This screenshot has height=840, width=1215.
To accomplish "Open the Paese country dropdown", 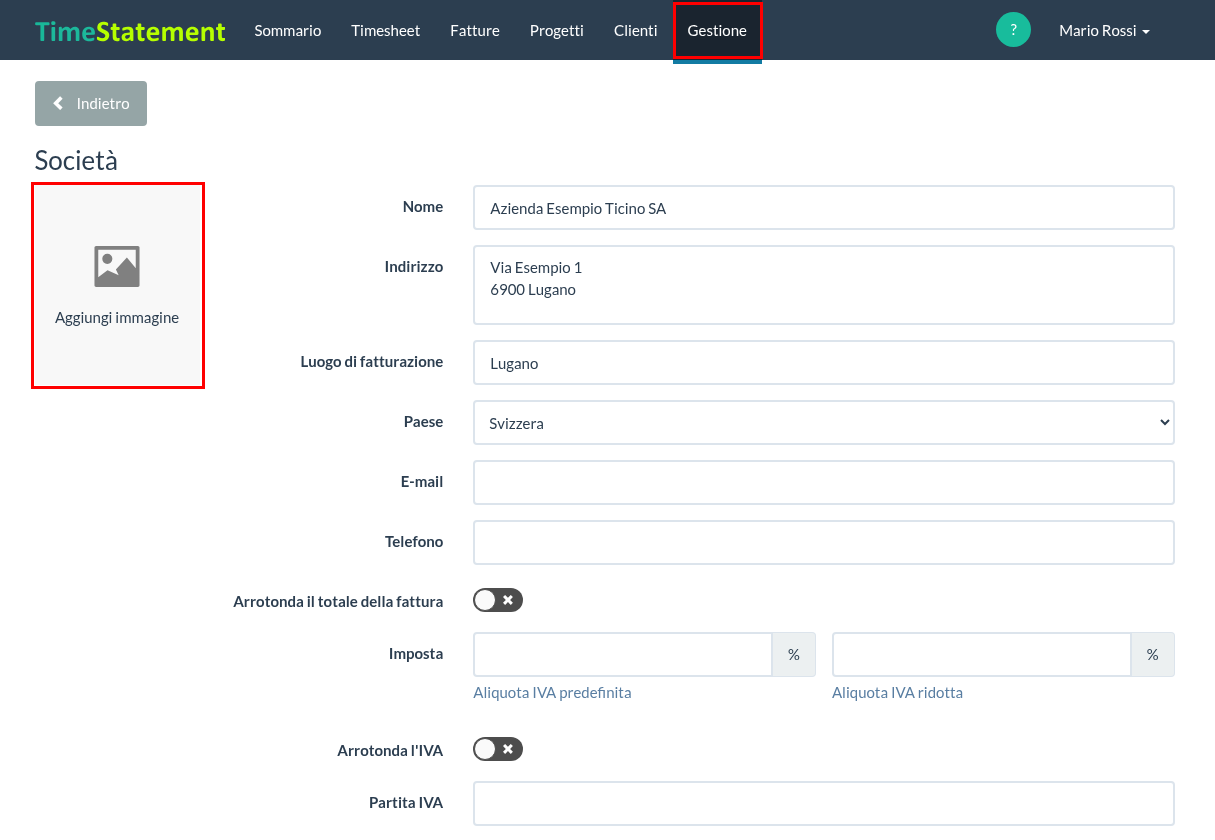I will [824, 423].
